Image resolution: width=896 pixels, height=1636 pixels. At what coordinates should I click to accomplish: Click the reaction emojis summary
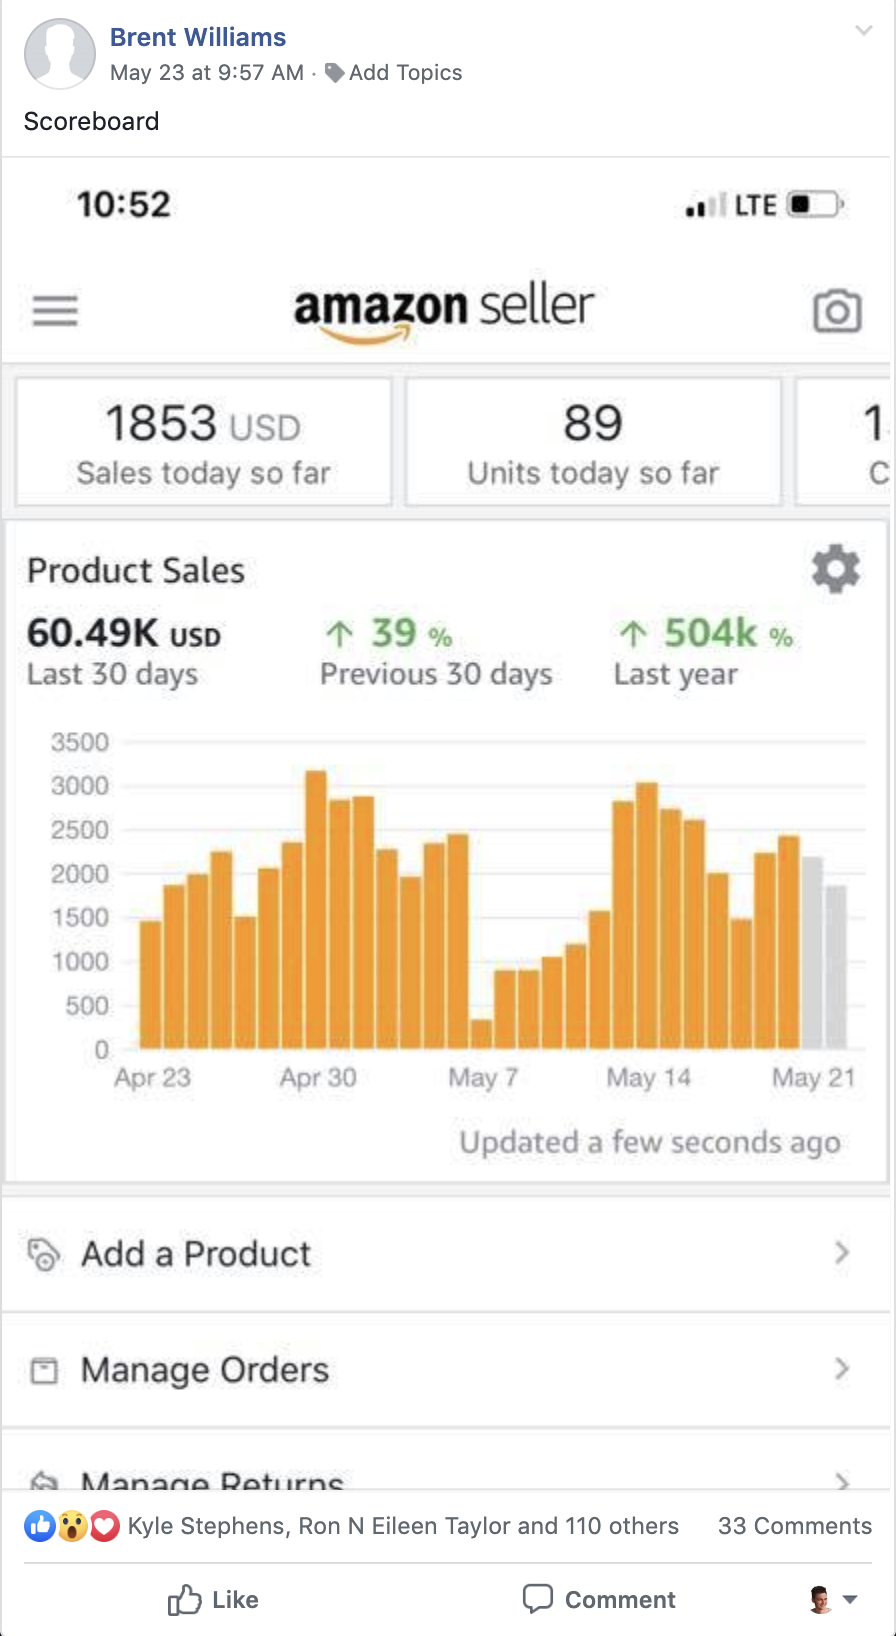[x=72, y=1526]
